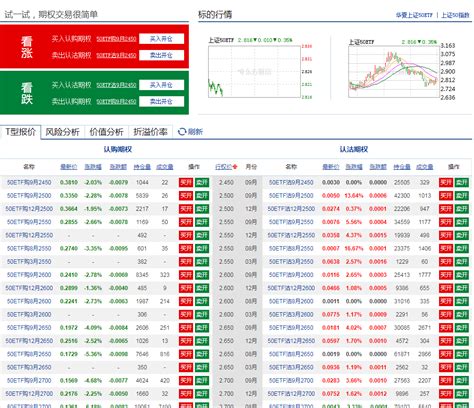Screen dimensions: 474x408
Task: Click 卖开 for 50ETF沽9月2600
Action: [x=462, y=275]
